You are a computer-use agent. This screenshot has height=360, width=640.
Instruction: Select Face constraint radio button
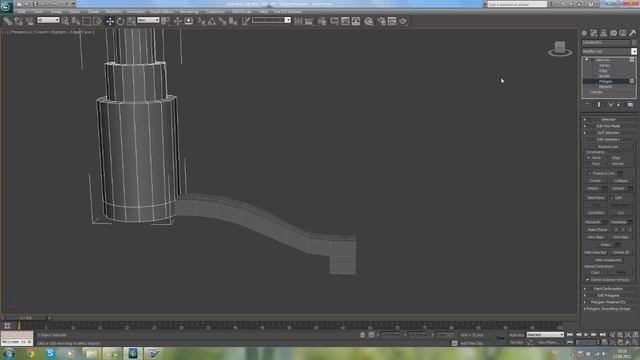pos(589,164)
